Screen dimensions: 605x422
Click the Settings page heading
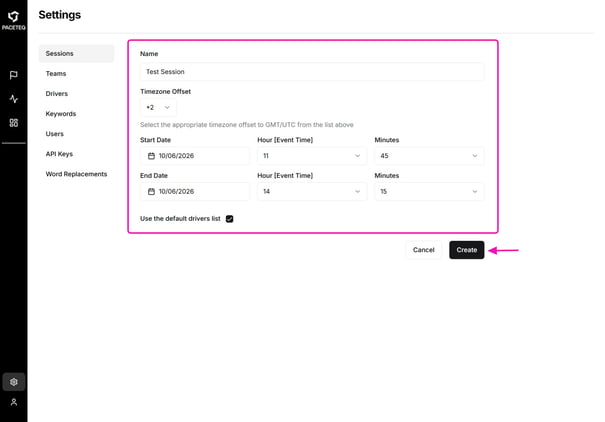click(x=60, y=15)
